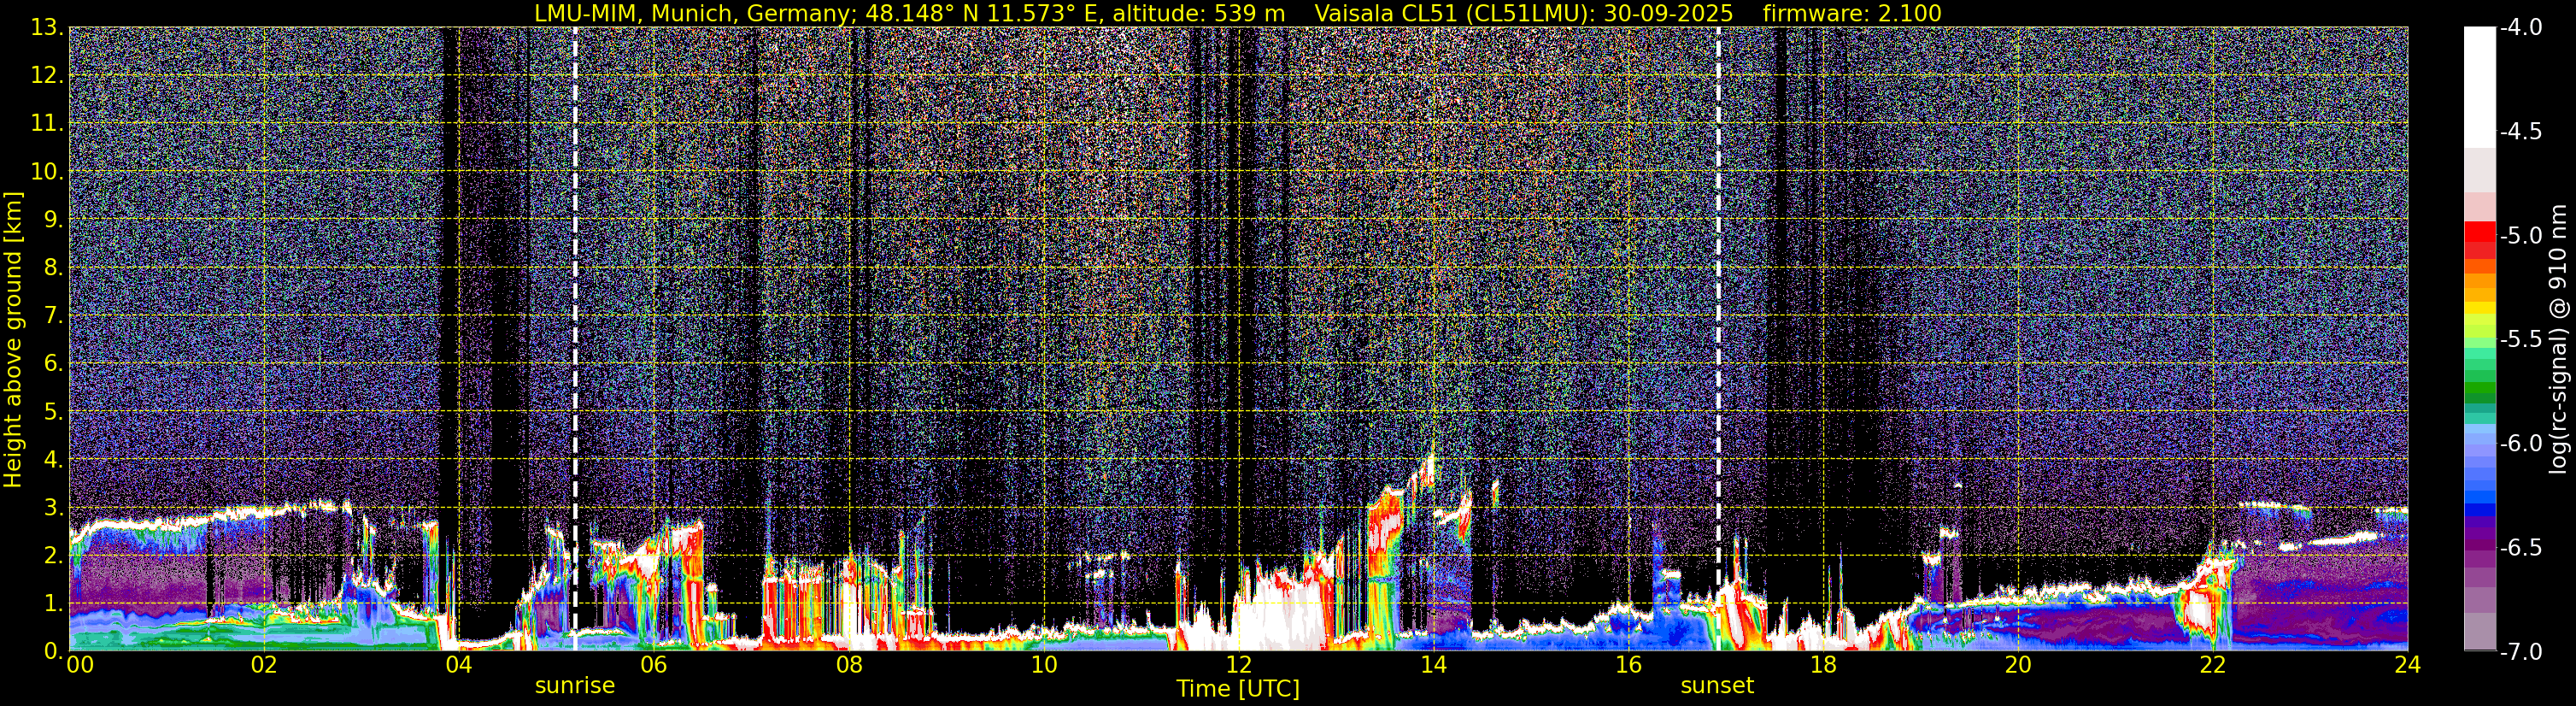The width and height of the screenshot is (2576, 706).
Task: Click the '12.' height axis tick label
Action: (x=47, y=76)
